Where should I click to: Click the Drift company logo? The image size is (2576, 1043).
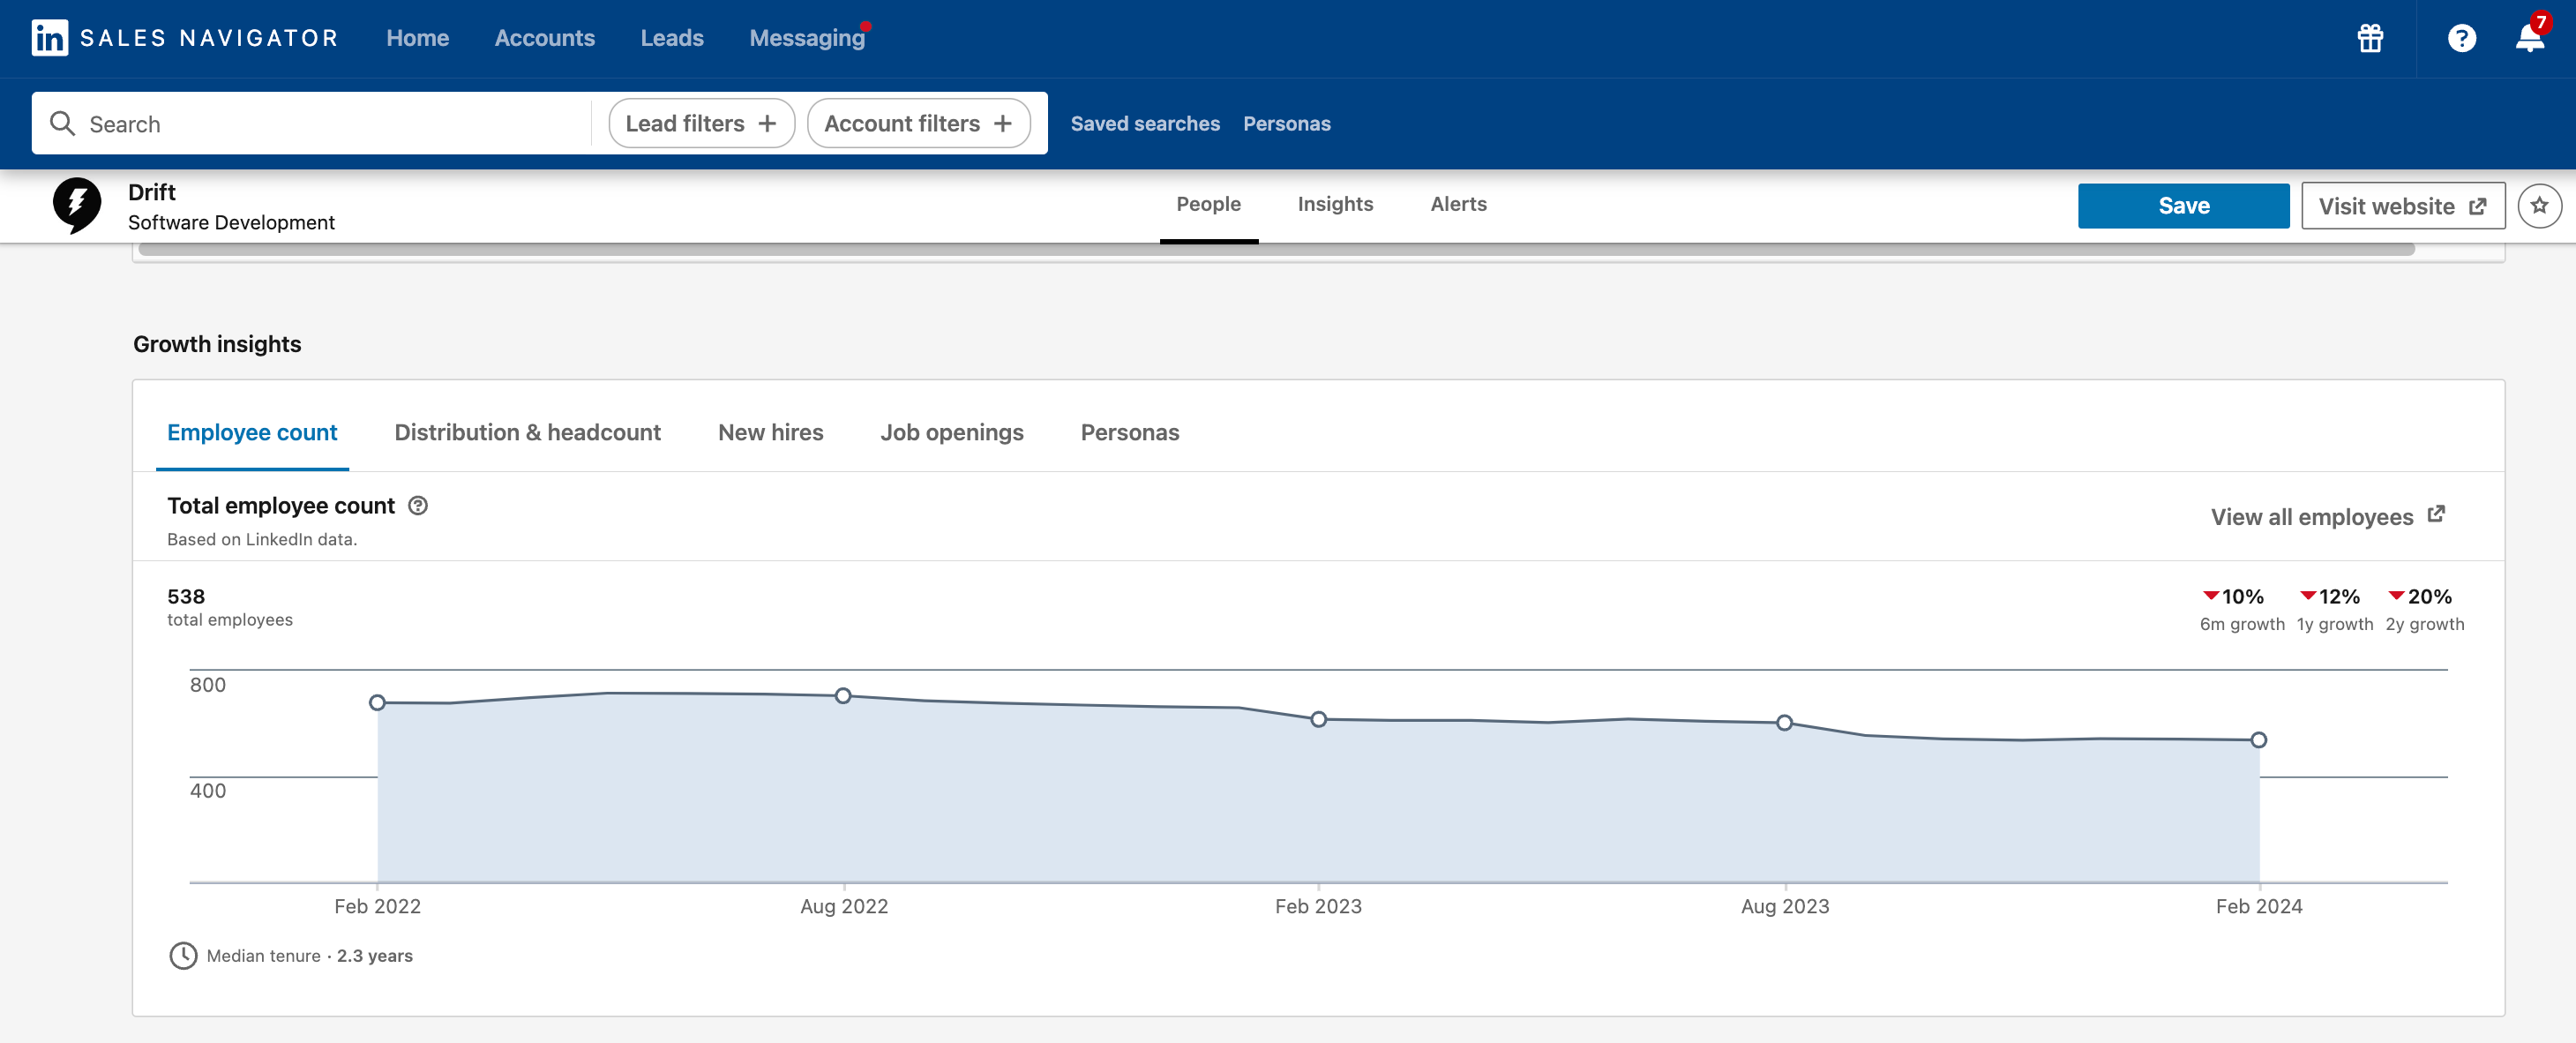tap(77, 205)
